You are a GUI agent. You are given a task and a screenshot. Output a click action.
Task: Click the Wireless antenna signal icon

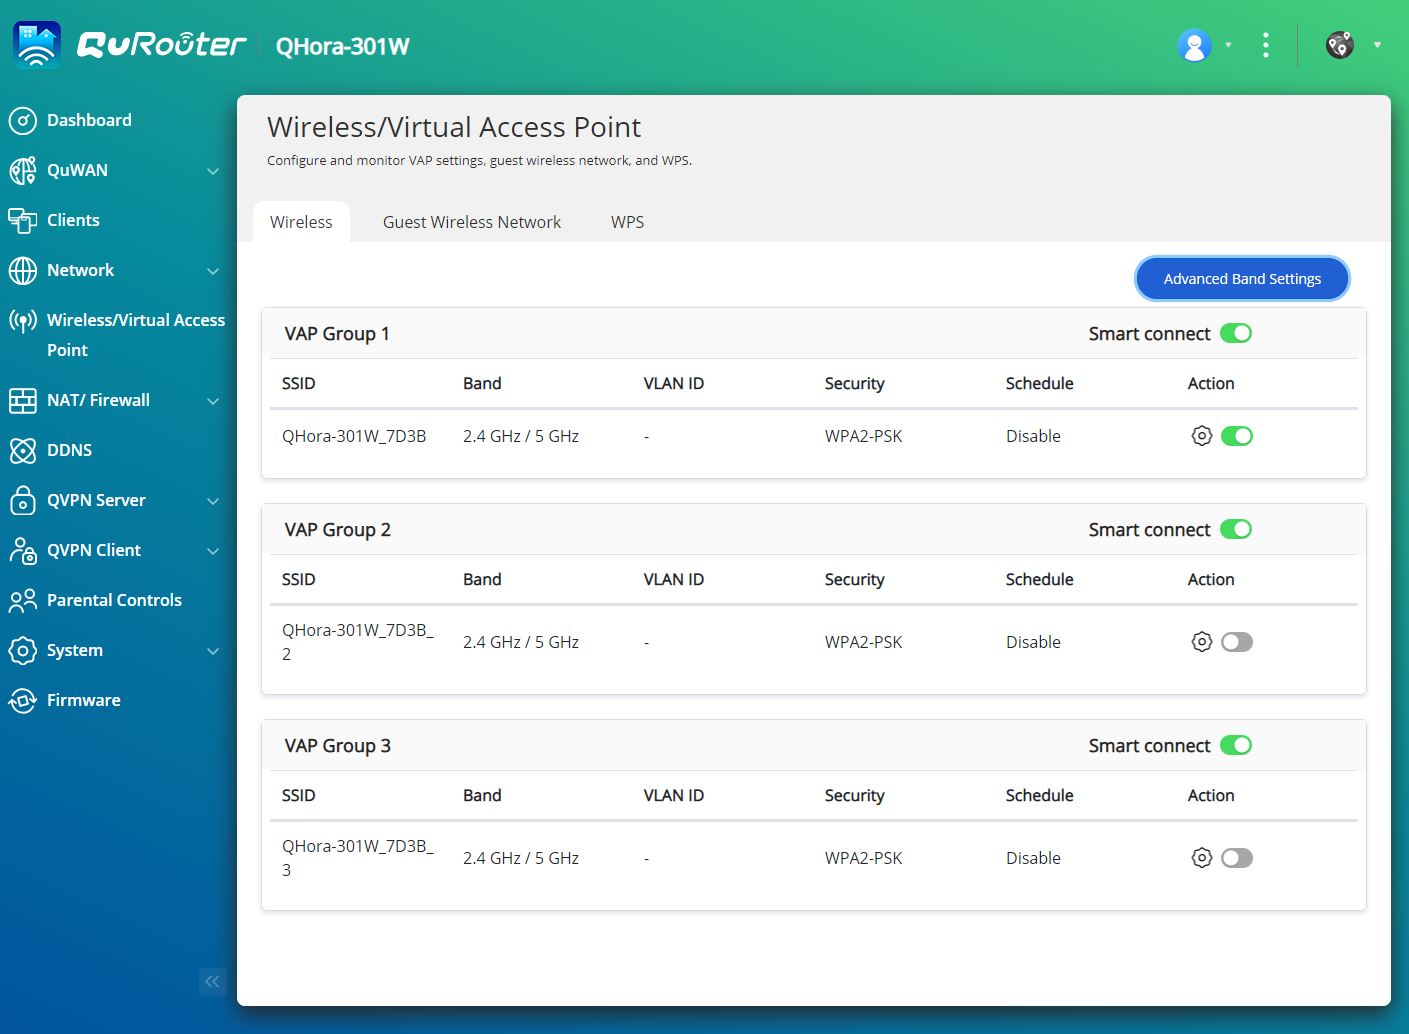point(23,320)
